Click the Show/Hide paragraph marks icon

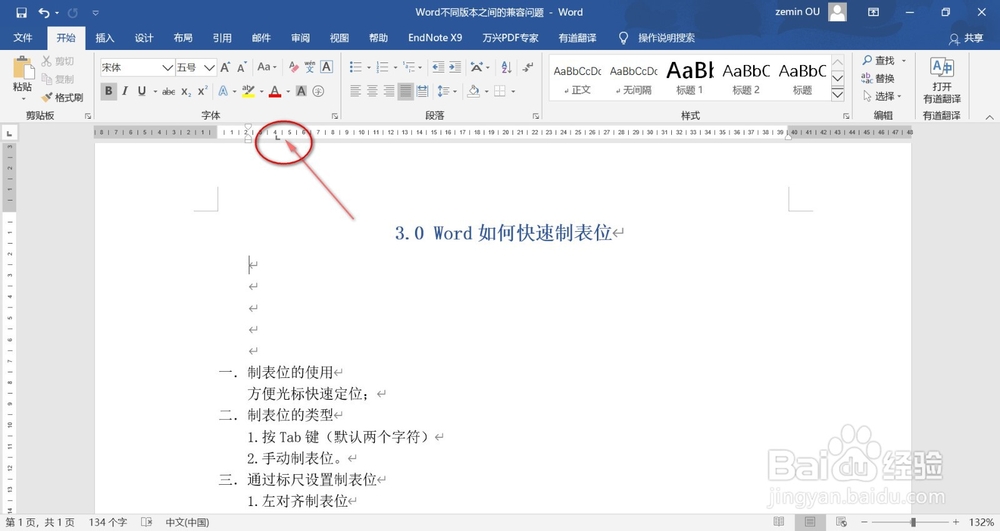[x=527, y=67]
